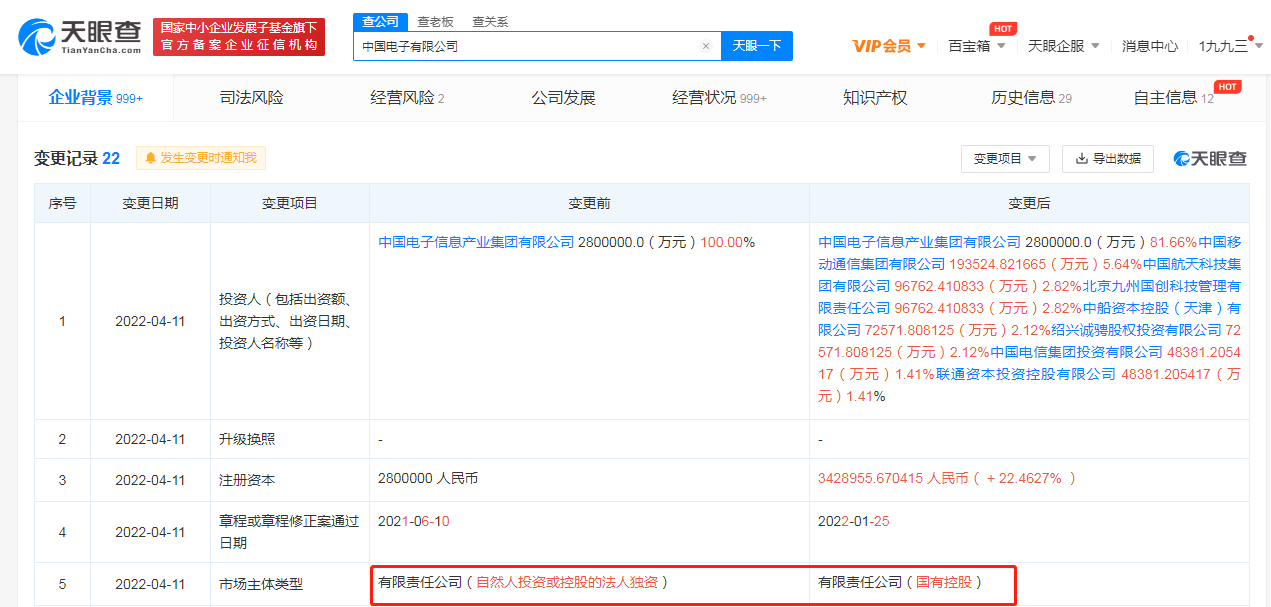Click the HOT badge above 百宝箱

tap(1003, 29)
